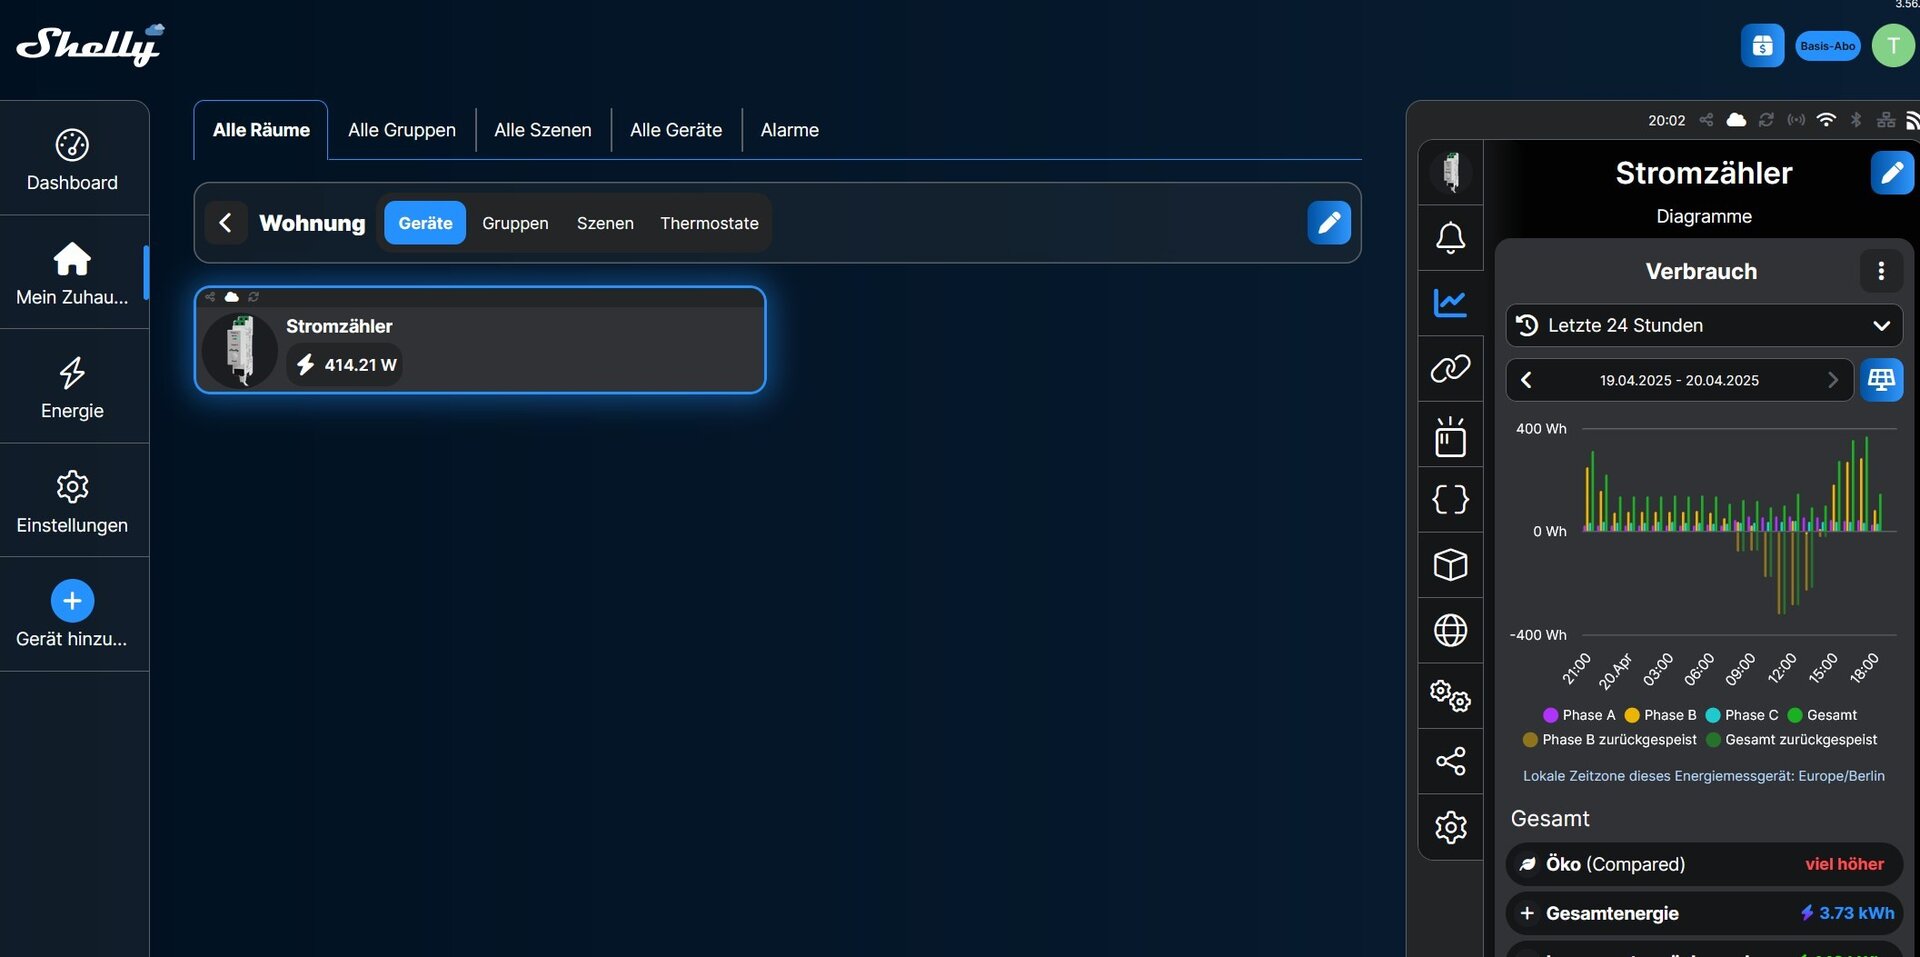
Task: Select the Thermostate tab in Wohnung
Action: pos(709,223)
